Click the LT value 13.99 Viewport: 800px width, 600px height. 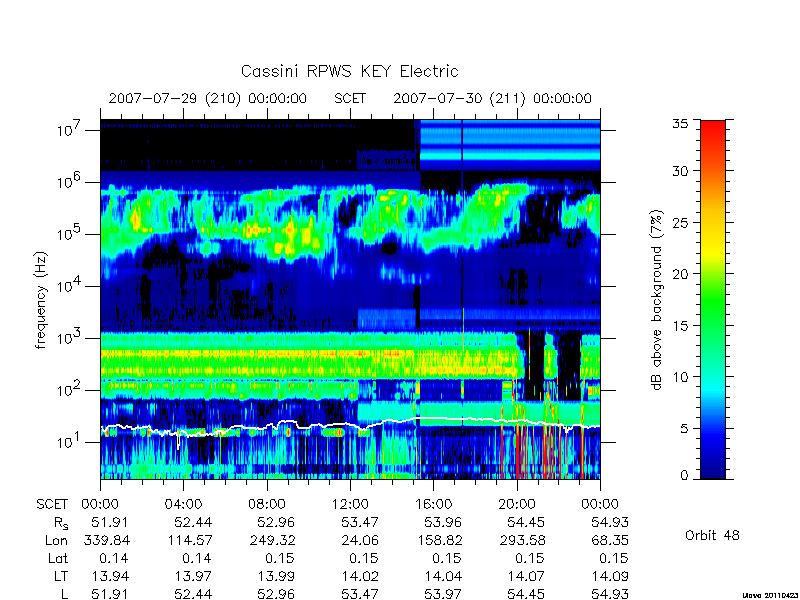(277, 576)
